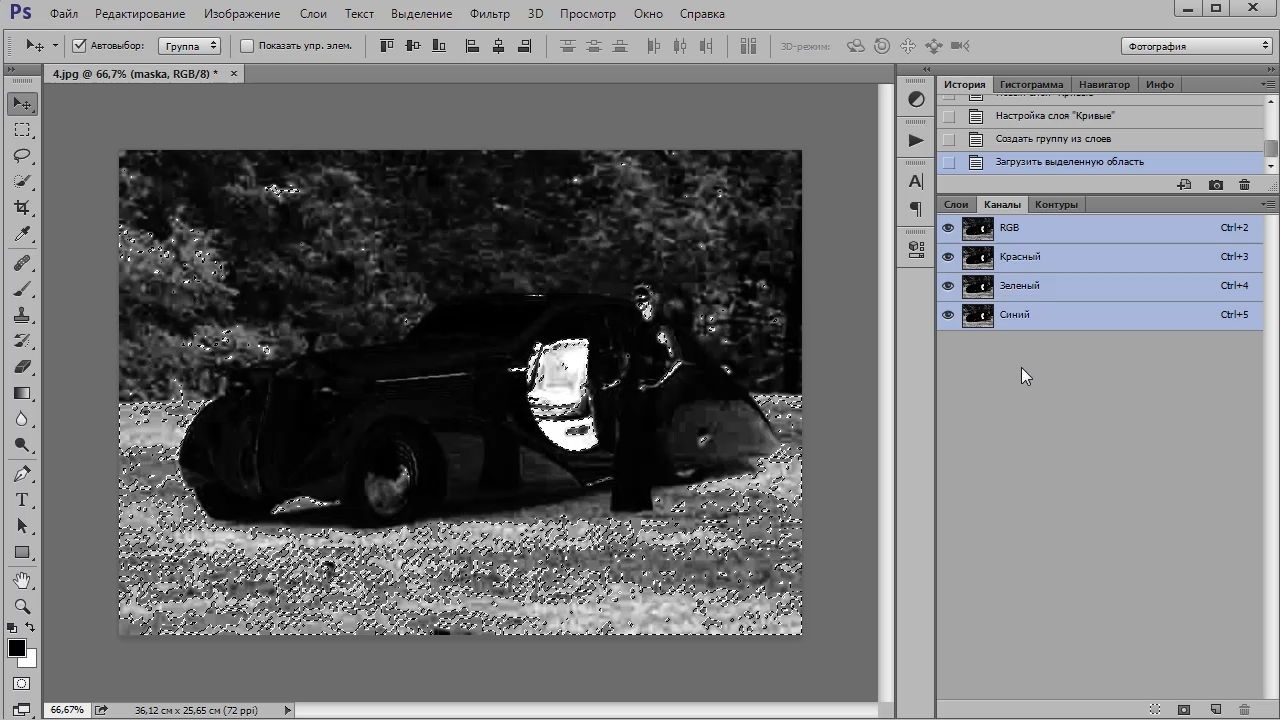Image resolution: width=1280 pixels, height=720 pixels.
Task: Select the Zoom tool
Action: pyautogui.click(x=22, y=607)
